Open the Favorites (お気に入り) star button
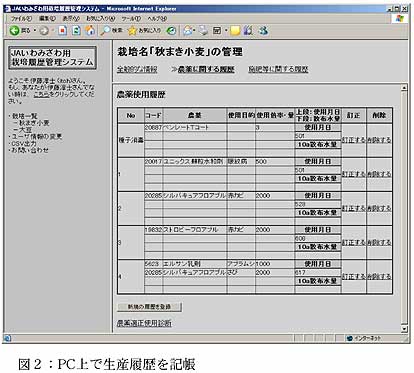Viewport: 414px width, 373px height. point(145,31)
